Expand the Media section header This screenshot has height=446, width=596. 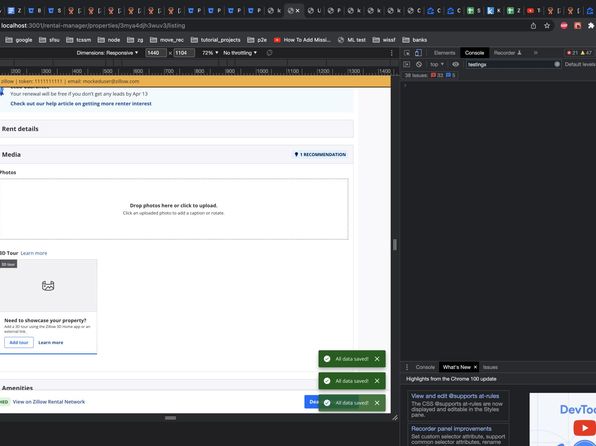point(176,154)
